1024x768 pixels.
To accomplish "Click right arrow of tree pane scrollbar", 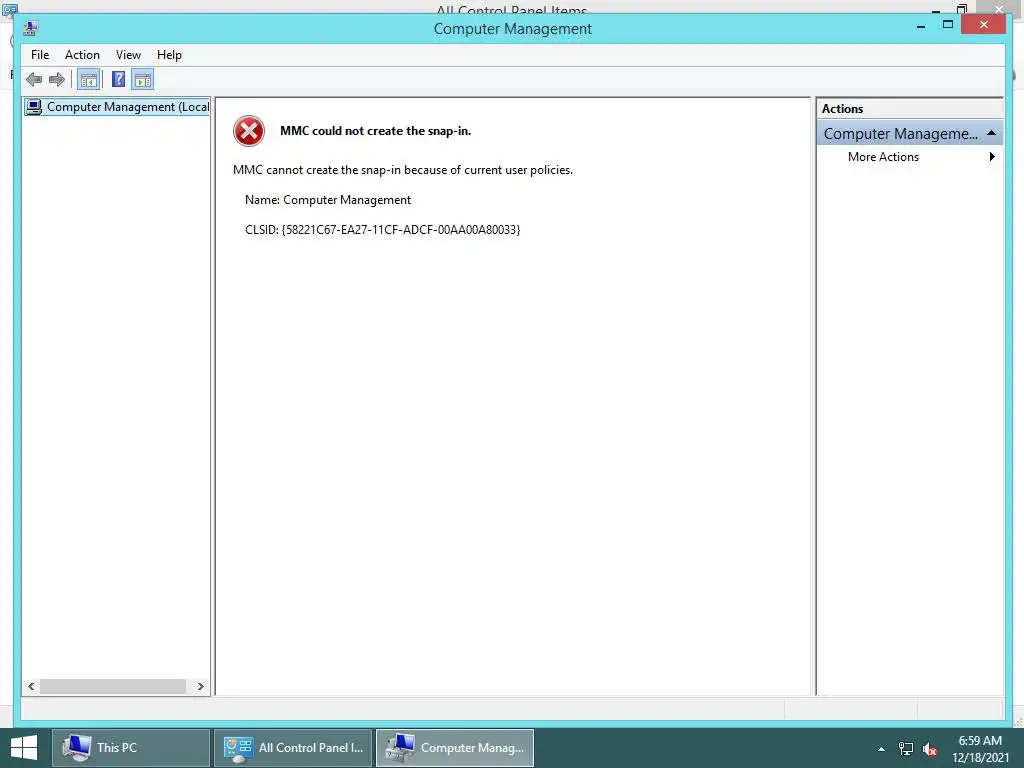I will pyautogui.click(x=200, y=686).
